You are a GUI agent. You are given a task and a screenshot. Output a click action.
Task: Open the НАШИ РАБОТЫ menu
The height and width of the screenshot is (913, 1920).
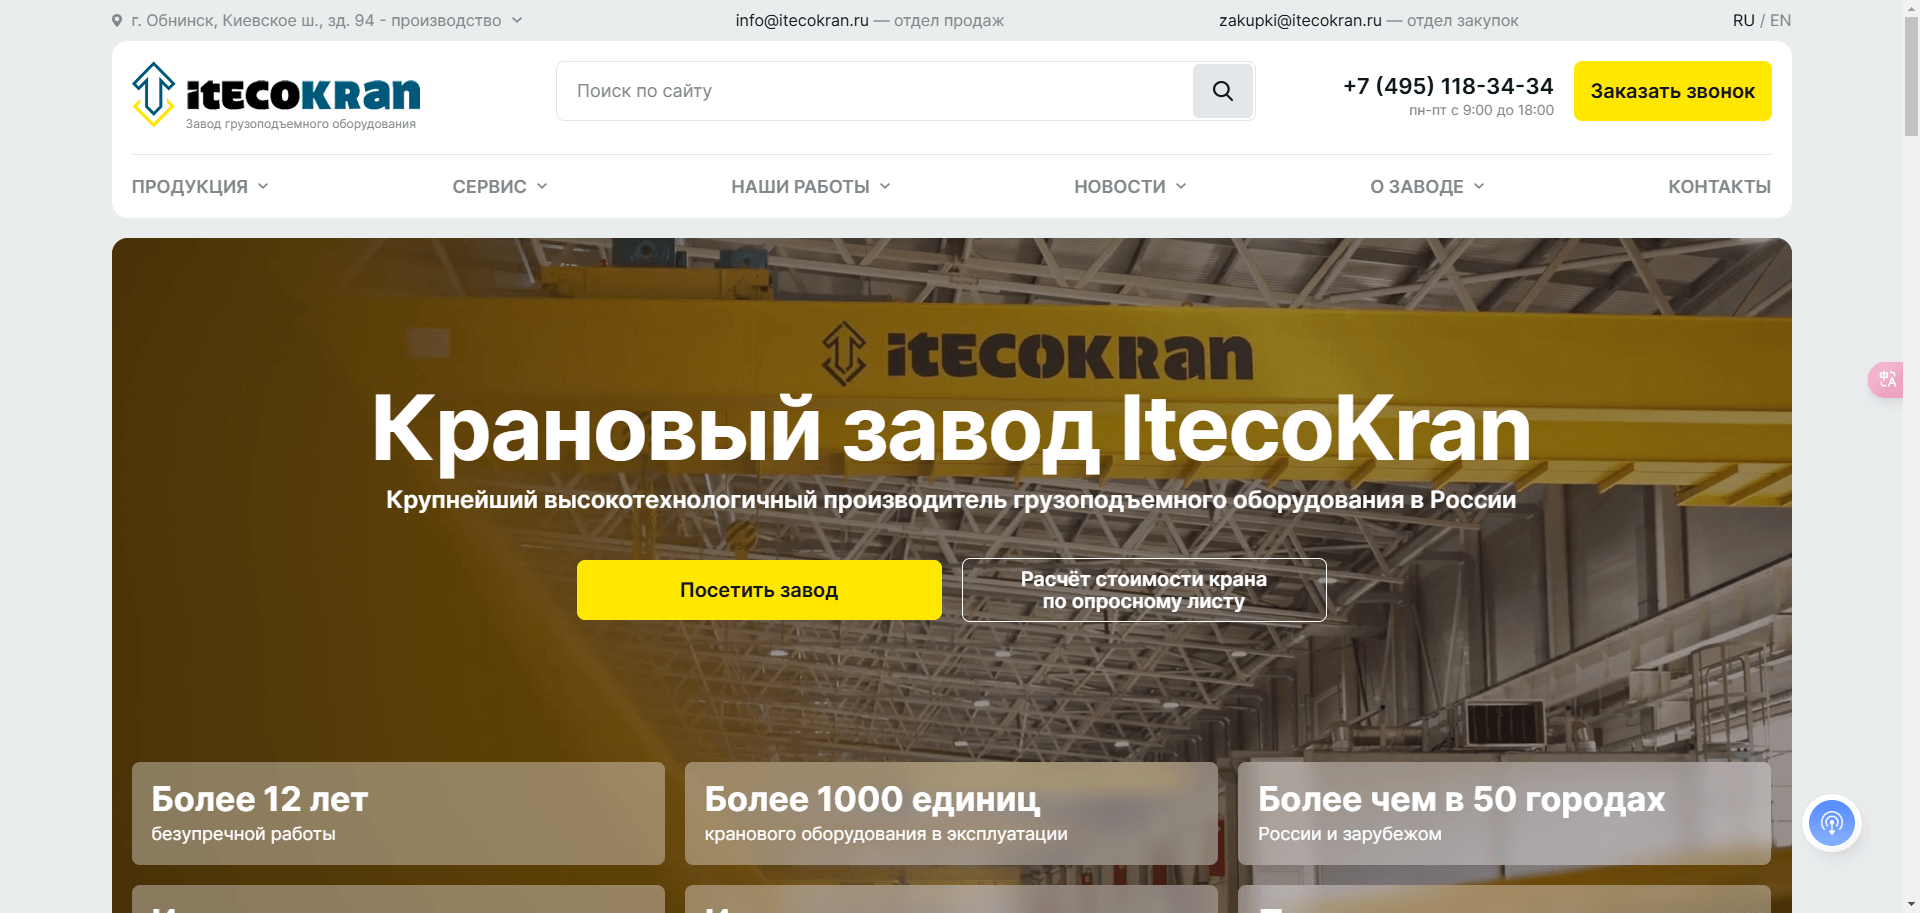pyautogui.click(x=810, y=186)
